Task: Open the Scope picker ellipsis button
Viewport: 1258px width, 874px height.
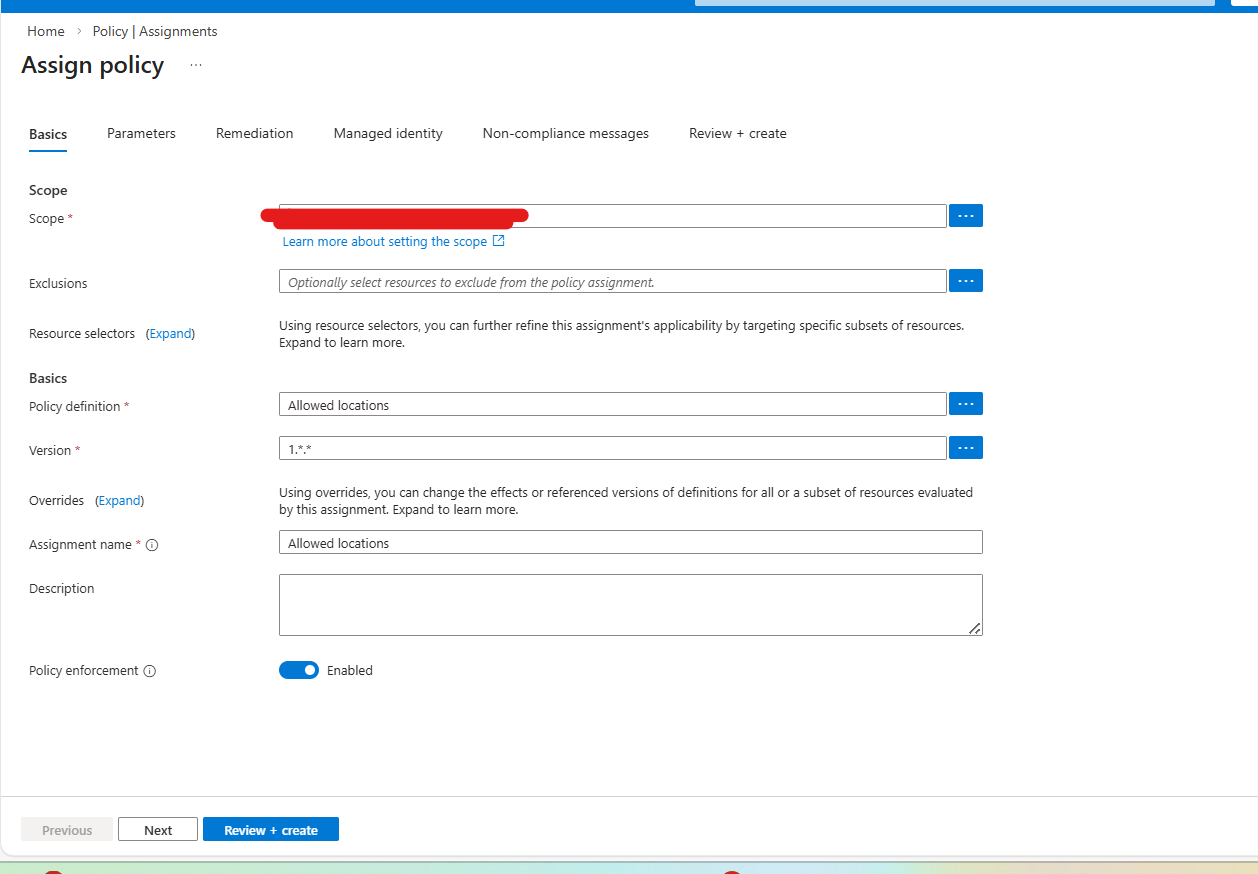Action: (965, 215)
